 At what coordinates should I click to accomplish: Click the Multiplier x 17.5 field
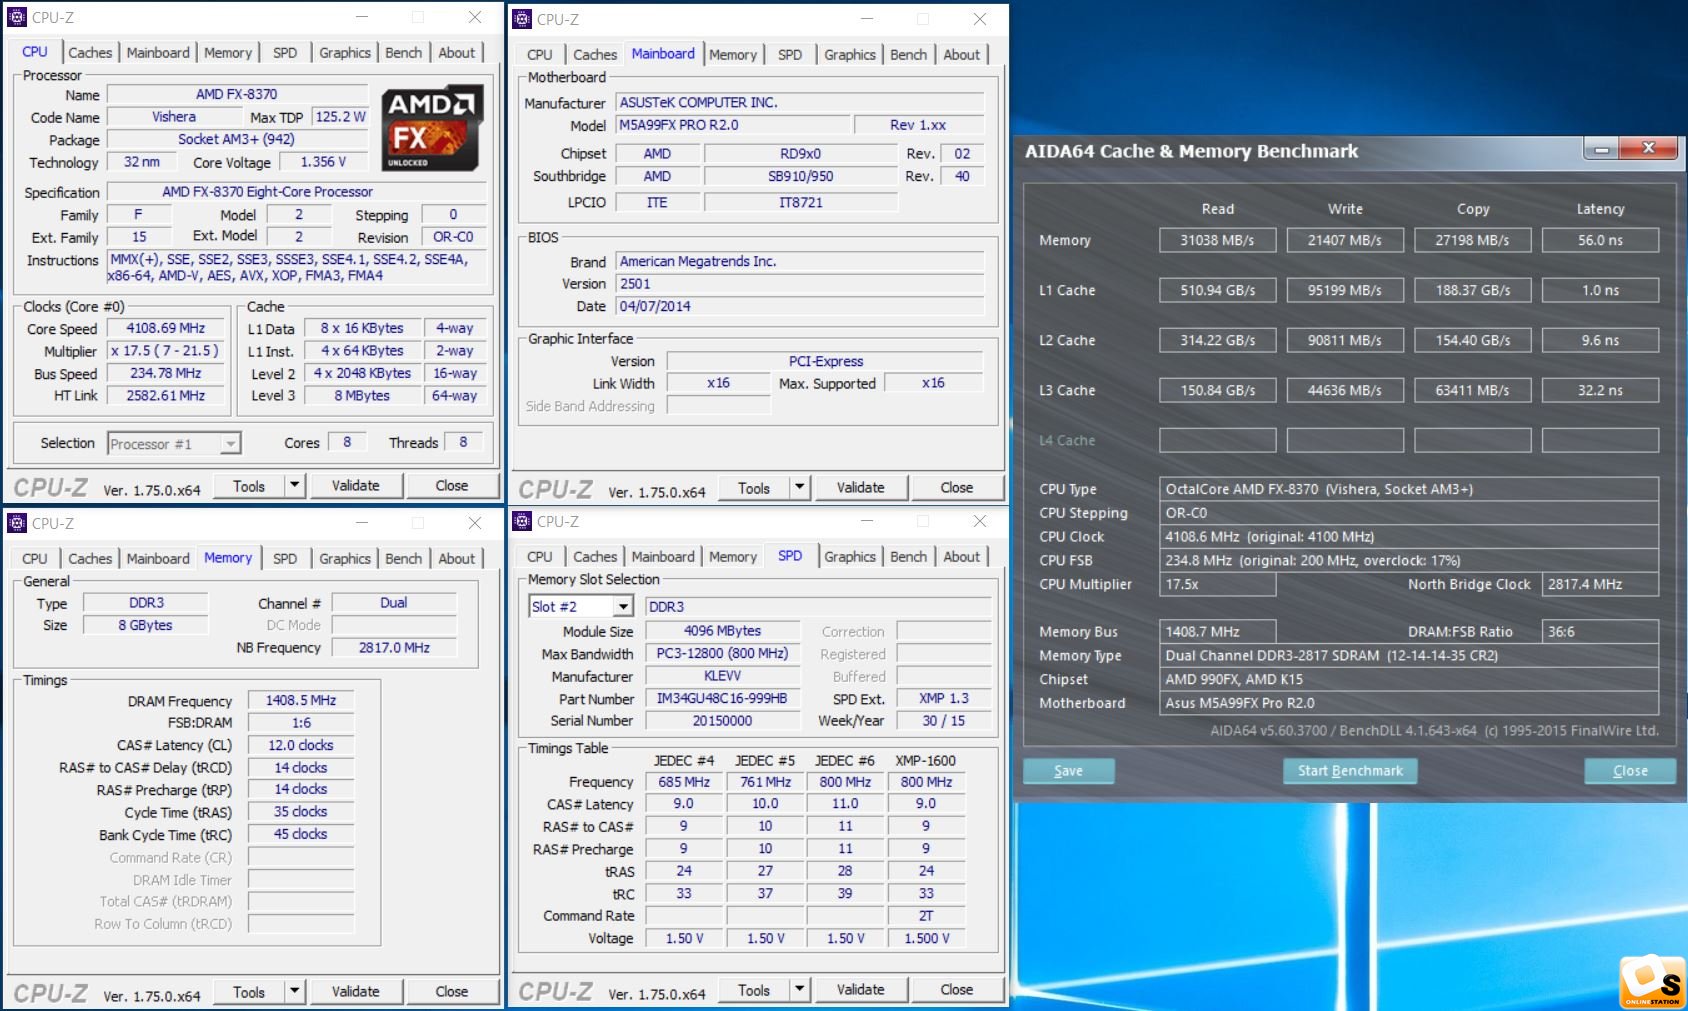coord(165,351)
